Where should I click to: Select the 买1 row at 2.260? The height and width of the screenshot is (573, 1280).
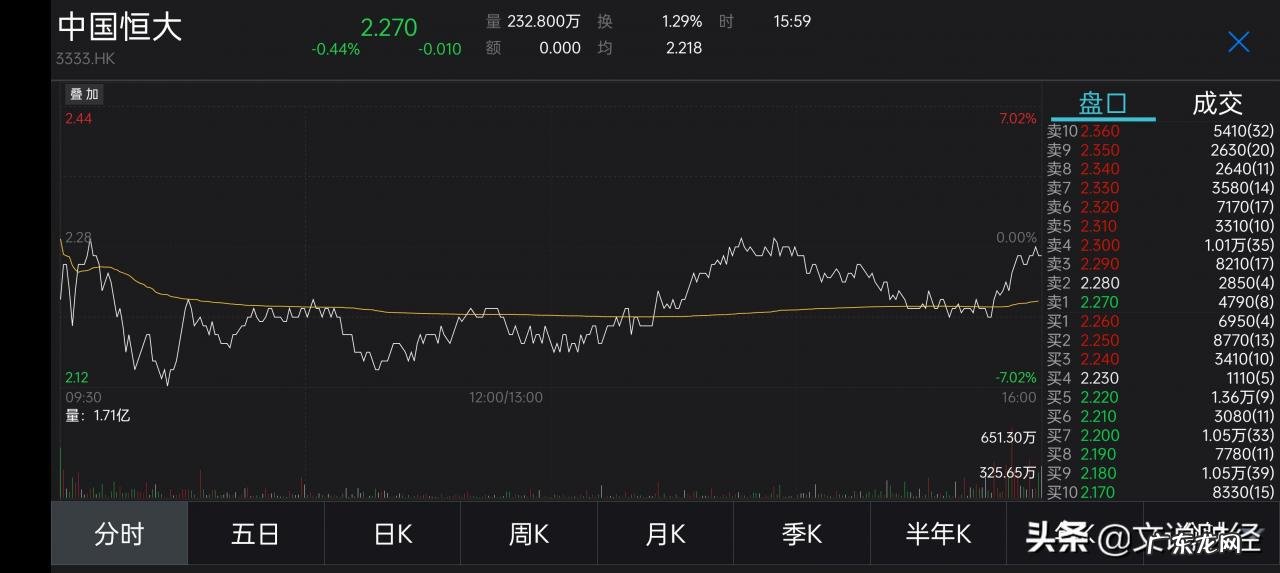1160,321
